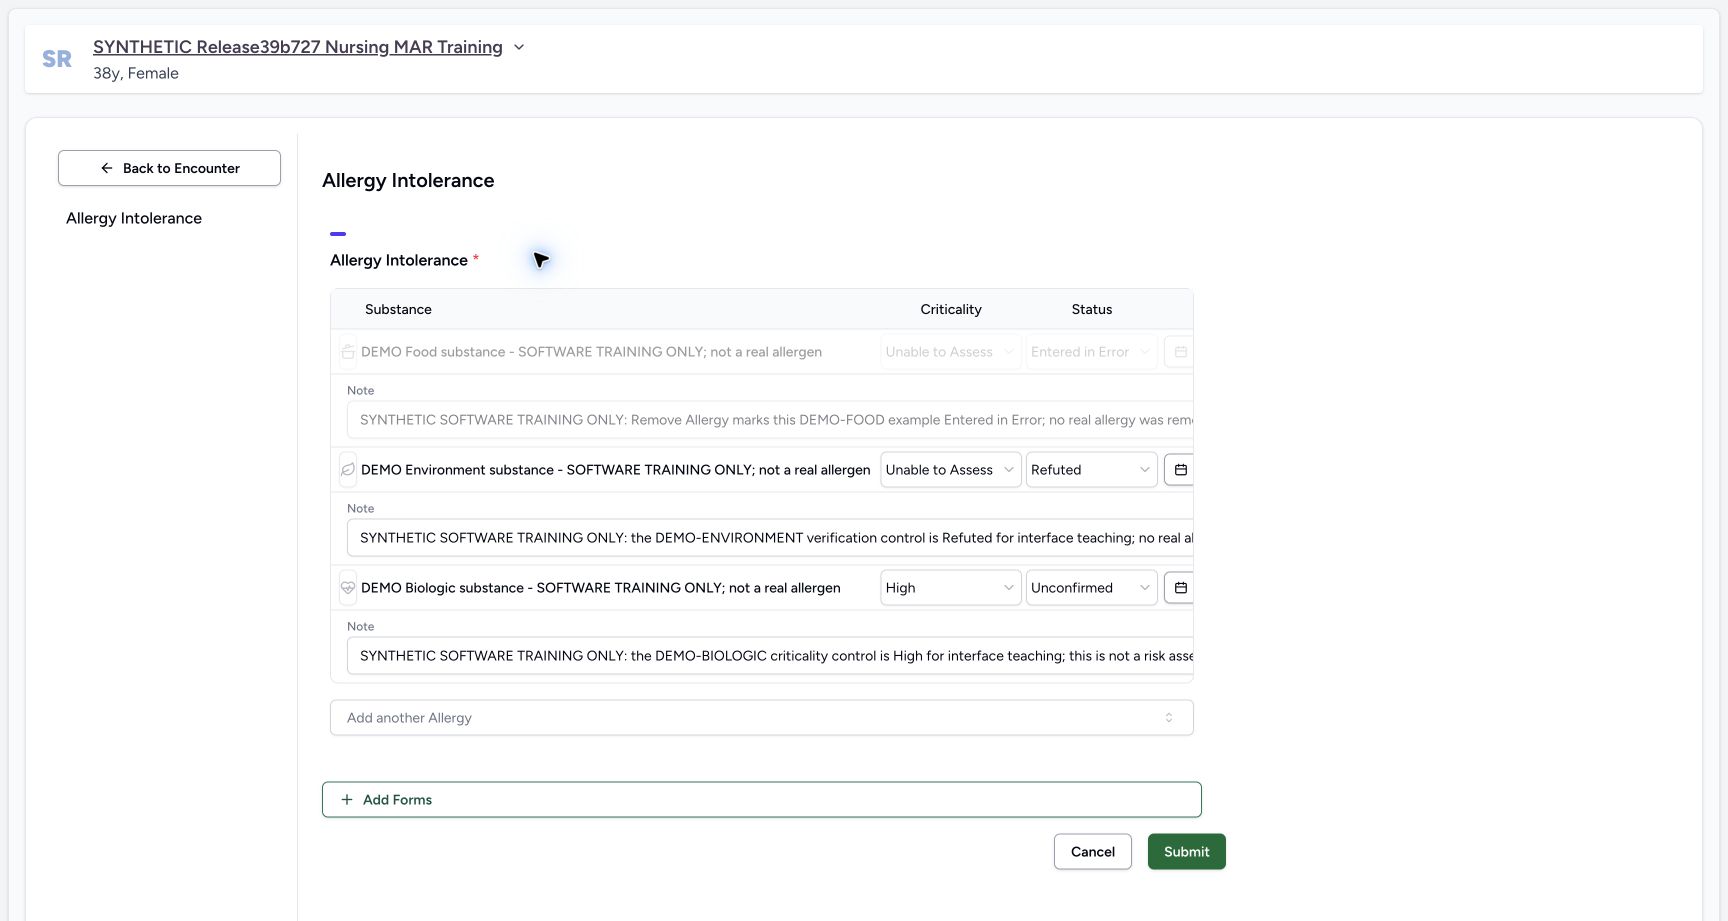Click the SR patient avatar

[x=57, y=59]
